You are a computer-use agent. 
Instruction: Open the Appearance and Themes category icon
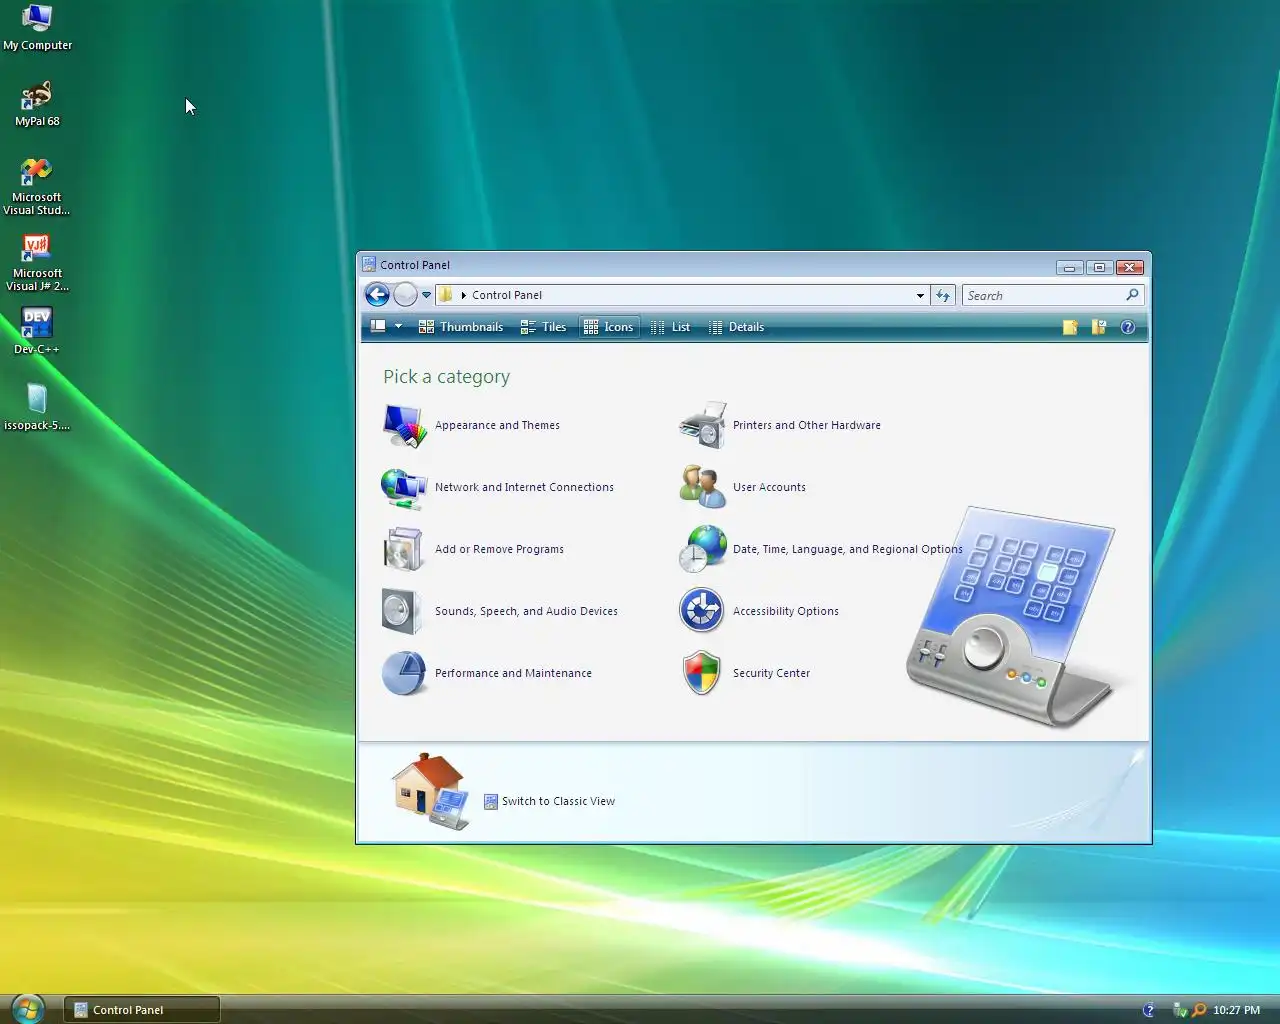coord(404,426)
